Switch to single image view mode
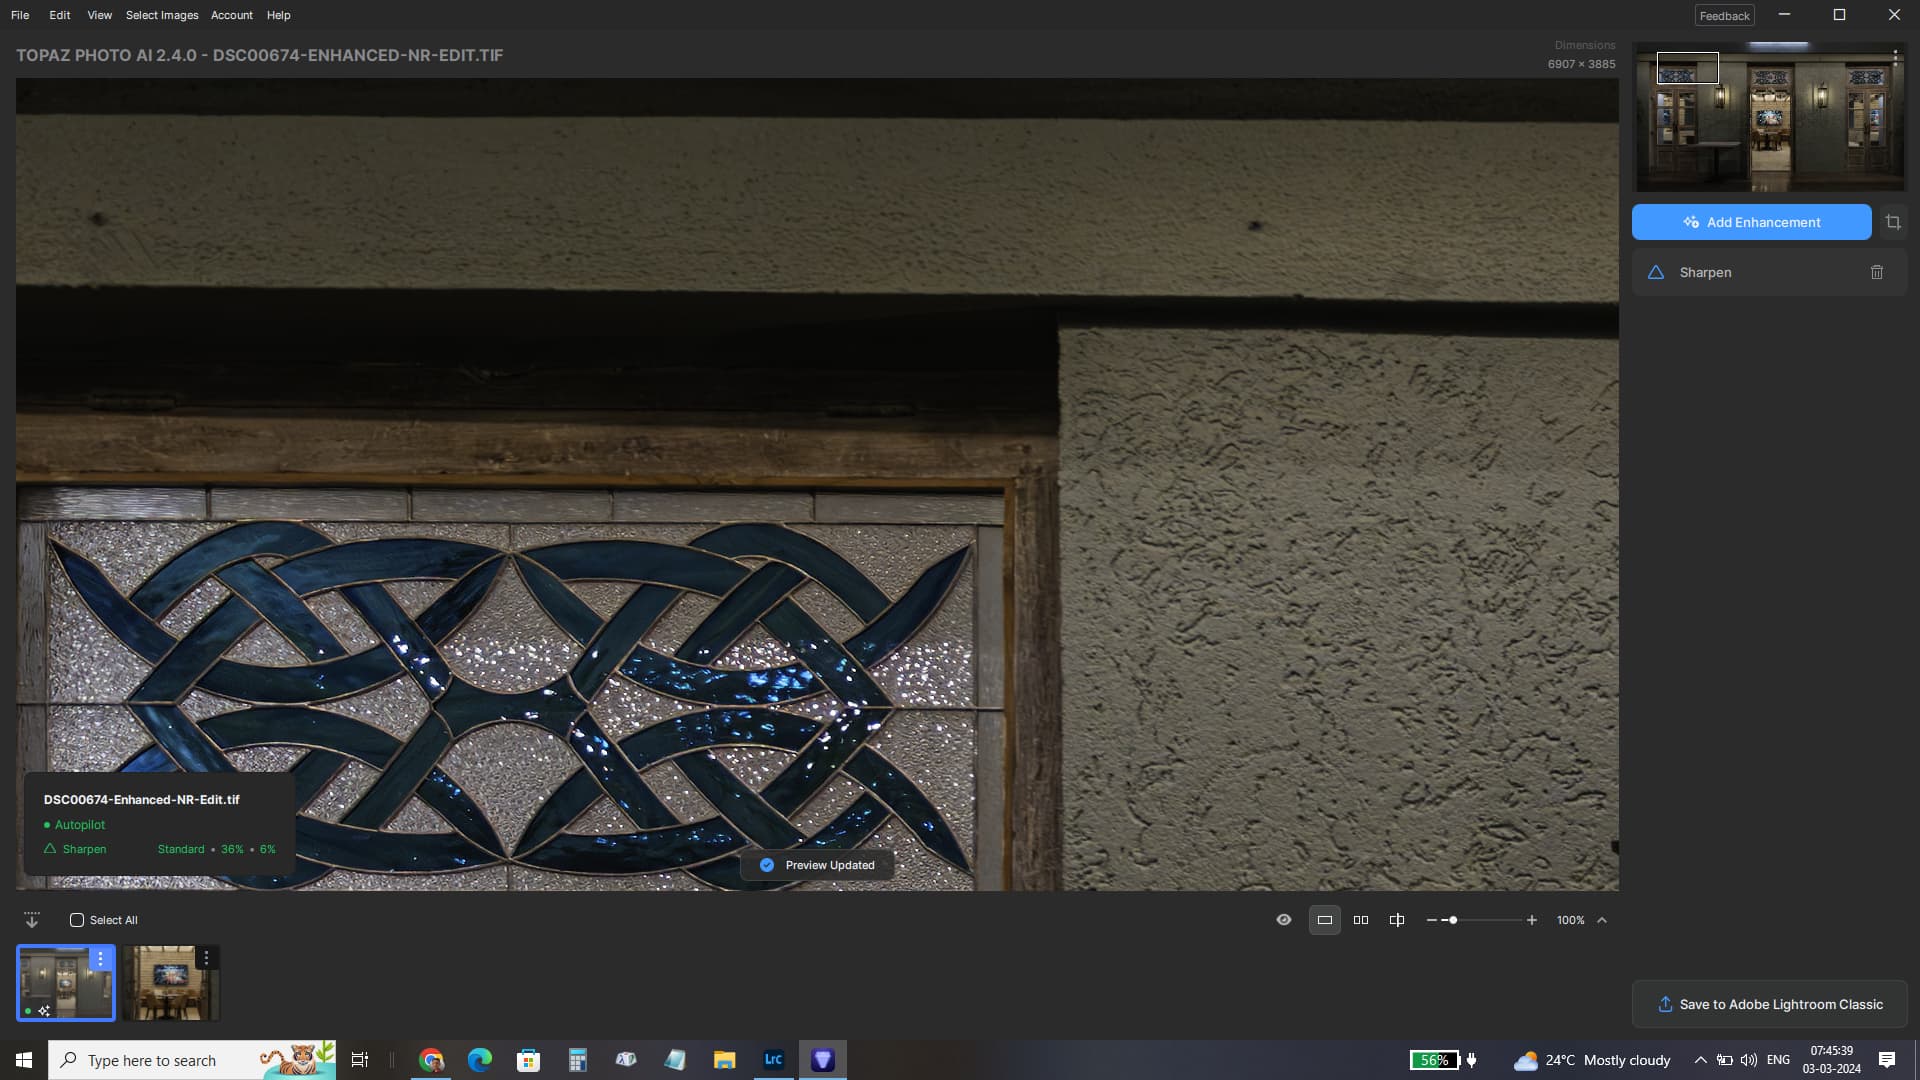 coord(1324,920)
